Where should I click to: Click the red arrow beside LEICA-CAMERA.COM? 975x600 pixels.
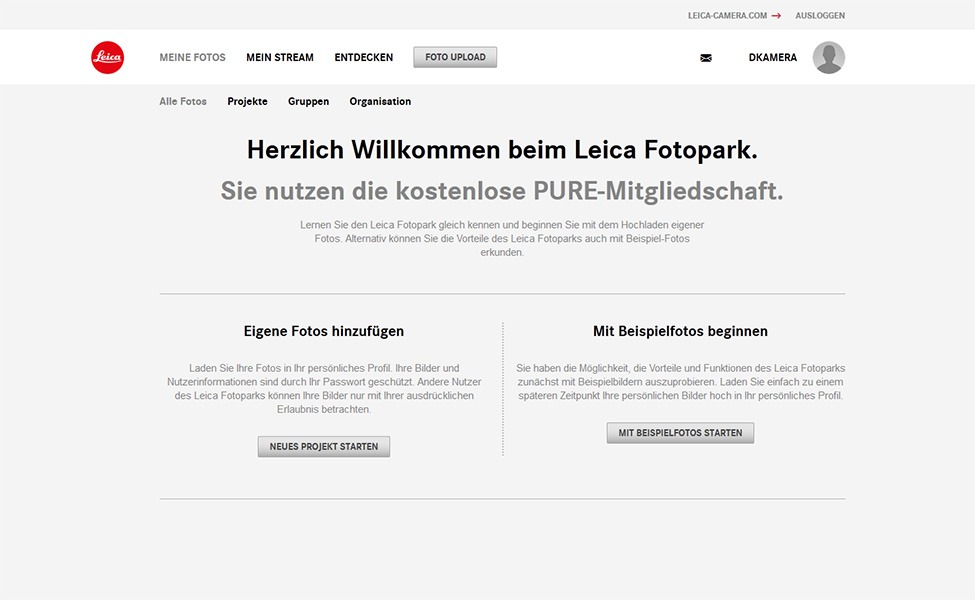tap(776, 16)
